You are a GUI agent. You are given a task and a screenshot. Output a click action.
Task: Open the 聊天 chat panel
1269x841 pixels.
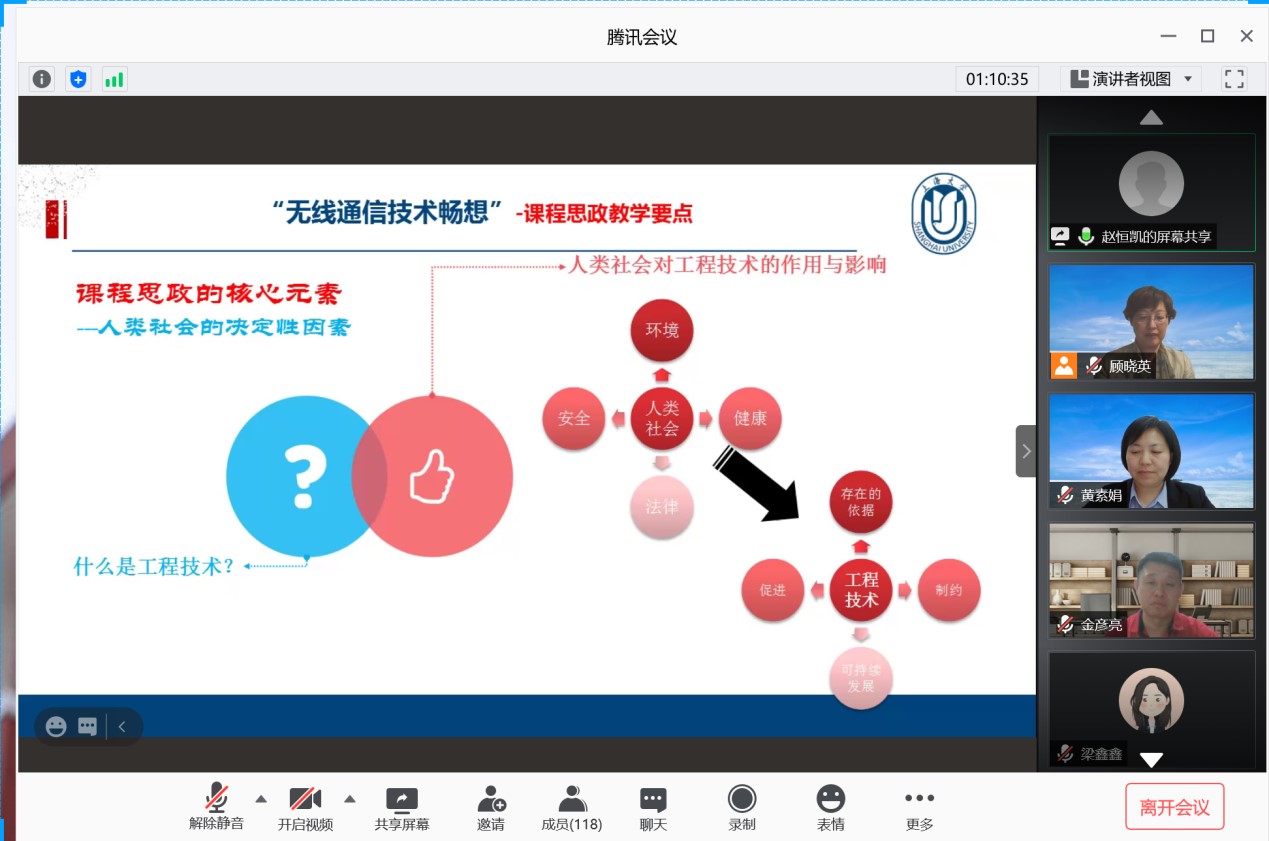[653, 808]
